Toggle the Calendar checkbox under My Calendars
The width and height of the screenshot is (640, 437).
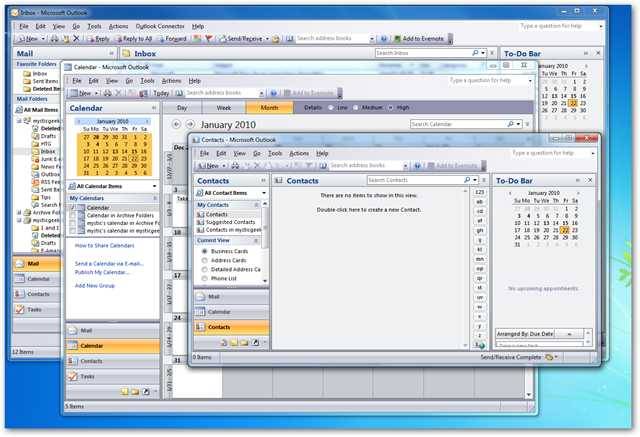(x=73, y=208)
